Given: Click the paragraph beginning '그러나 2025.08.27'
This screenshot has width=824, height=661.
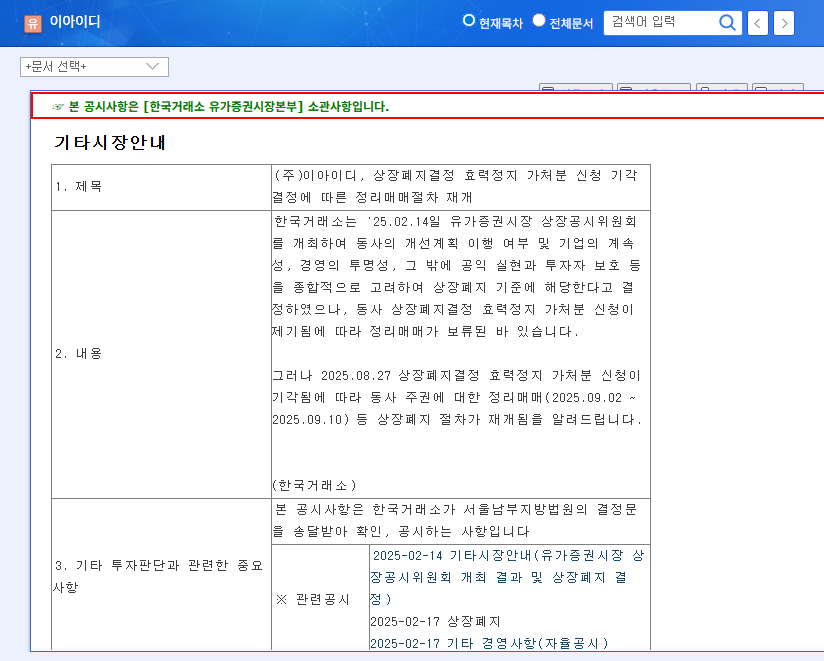Looking at the screenshot, I should point(457,397).
